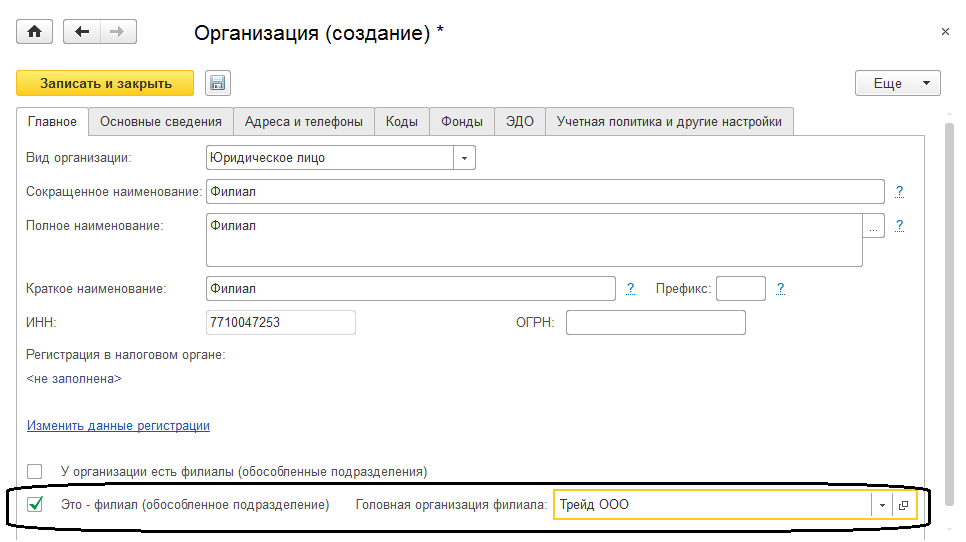Click the floppy disk save icon

coord(218,83)
